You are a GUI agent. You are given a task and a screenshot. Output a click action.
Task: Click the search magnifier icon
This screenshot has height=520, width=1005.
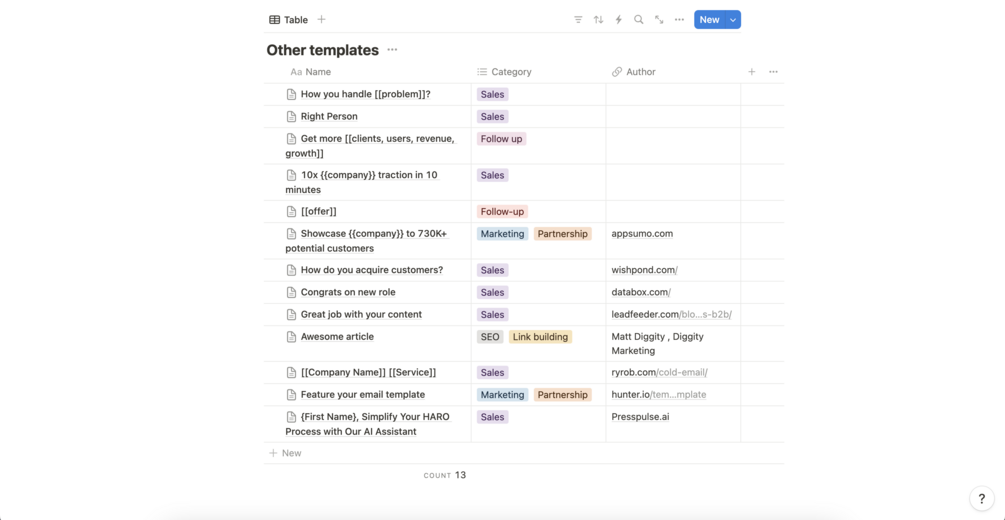pos(638,20)
